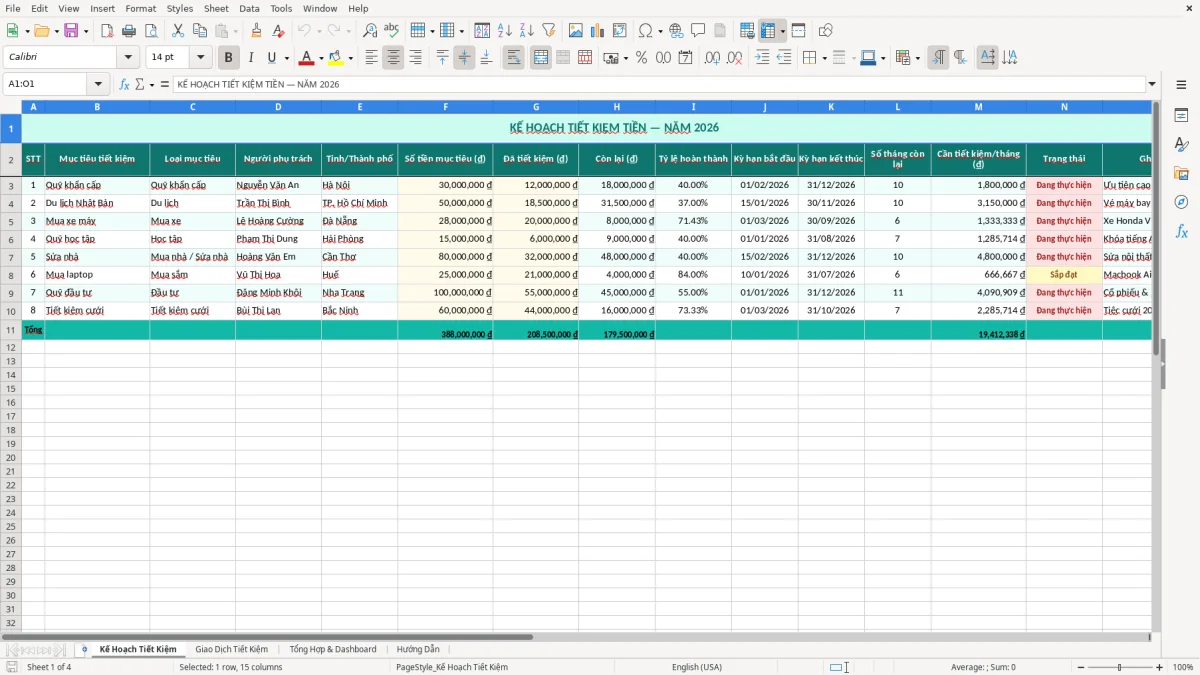Apply the red Font Color swatch
Viewport: 1200px width, 675px height.
(307, 58)
